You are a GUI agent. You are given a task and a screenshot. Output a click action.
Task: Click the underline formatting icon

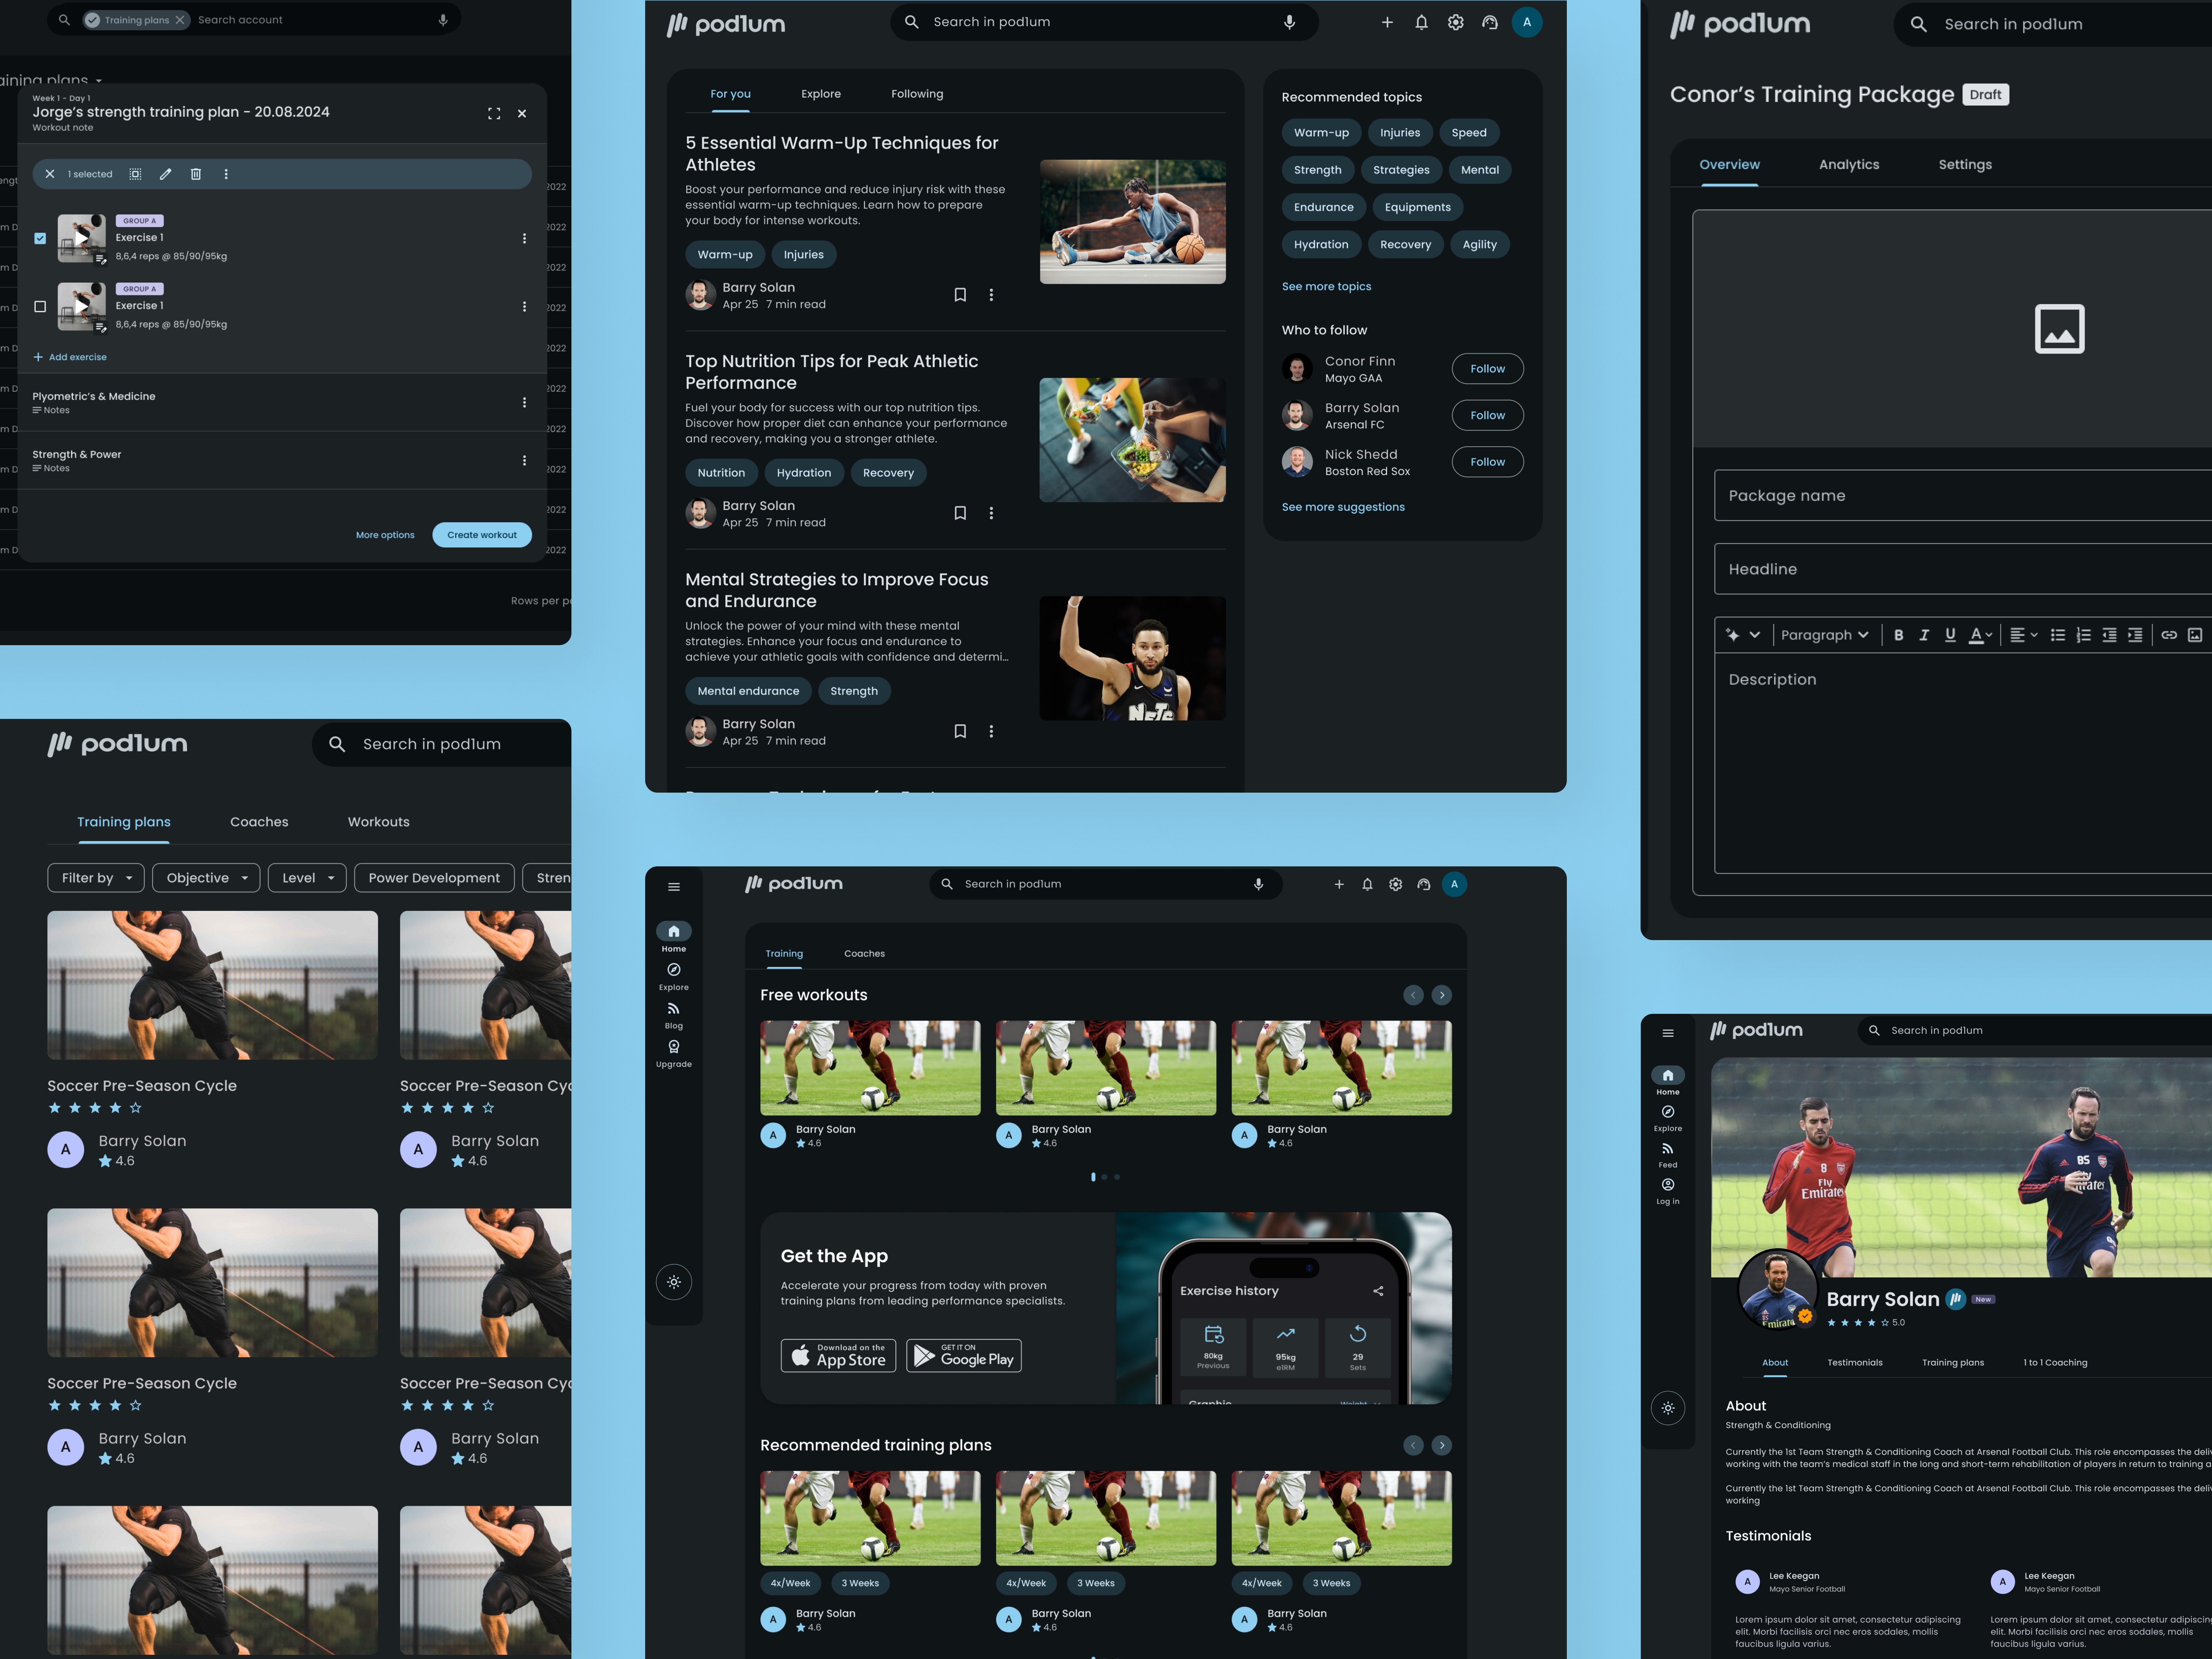1950,635
